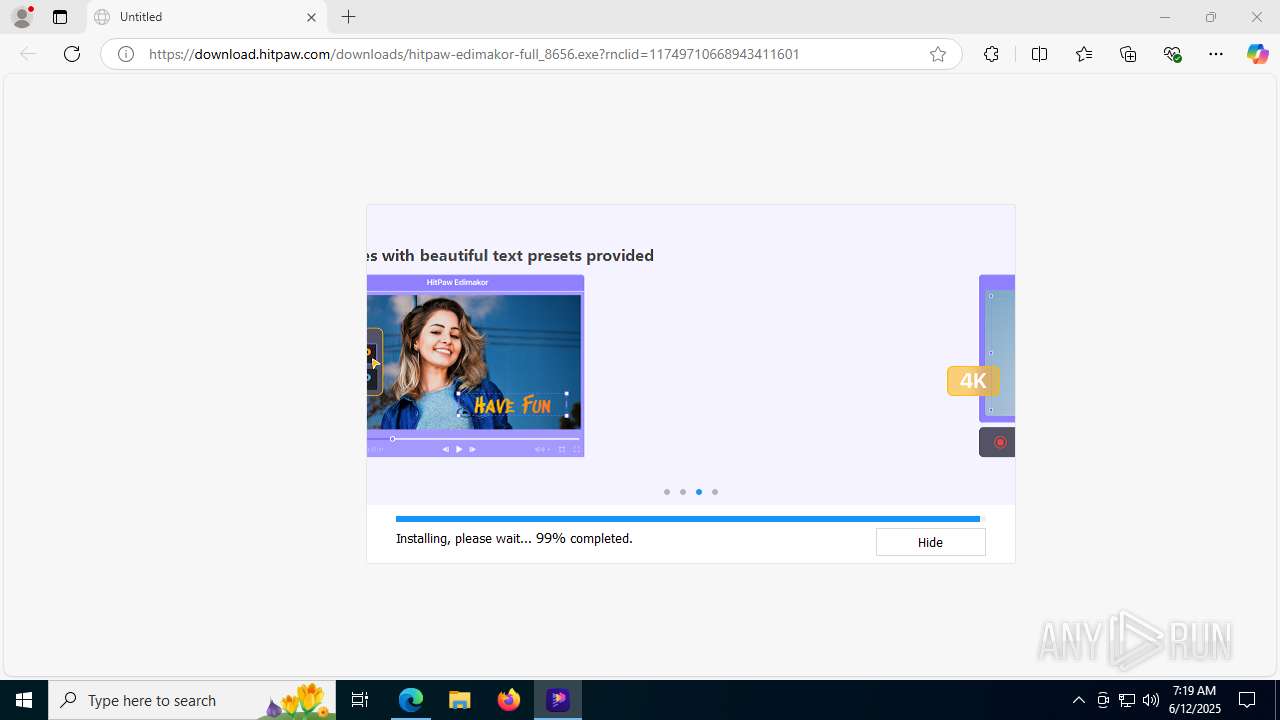Select the second carousel dot indicator
The image size is (1280, 720).
click(x=683, y=492)
